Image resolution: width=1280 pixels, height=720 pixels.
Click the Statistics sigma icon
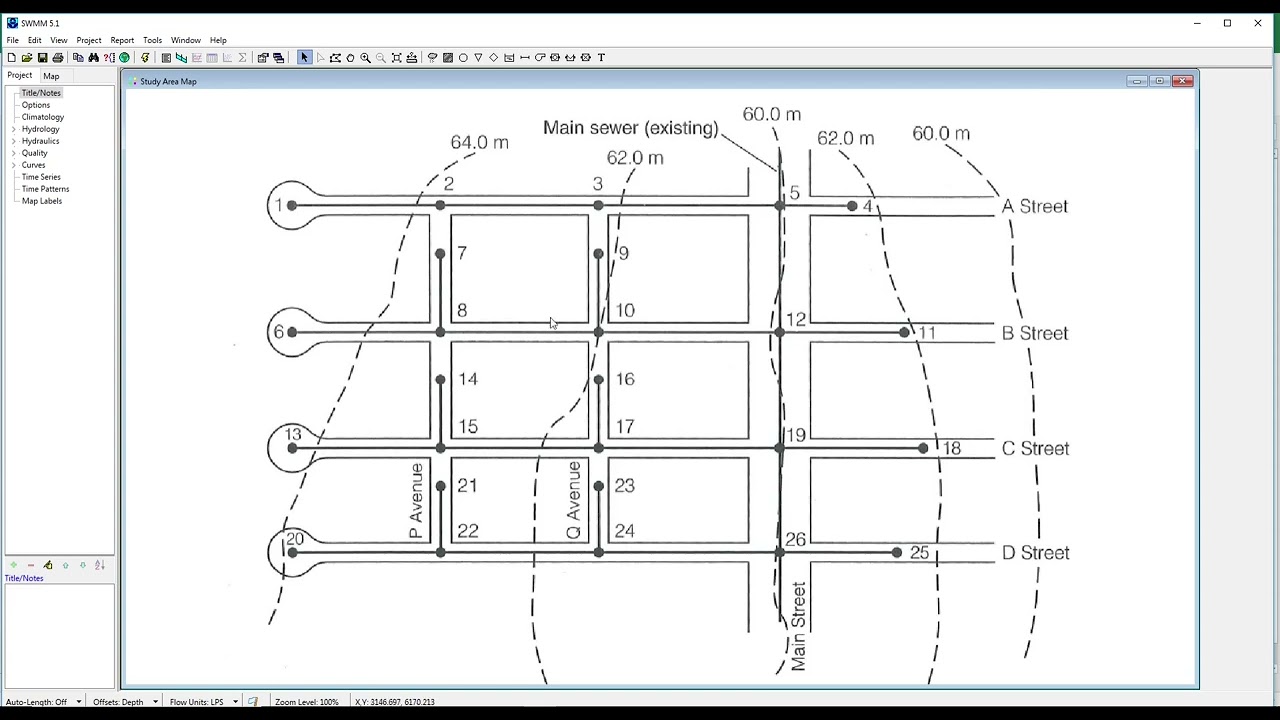[x=242, y=58]
